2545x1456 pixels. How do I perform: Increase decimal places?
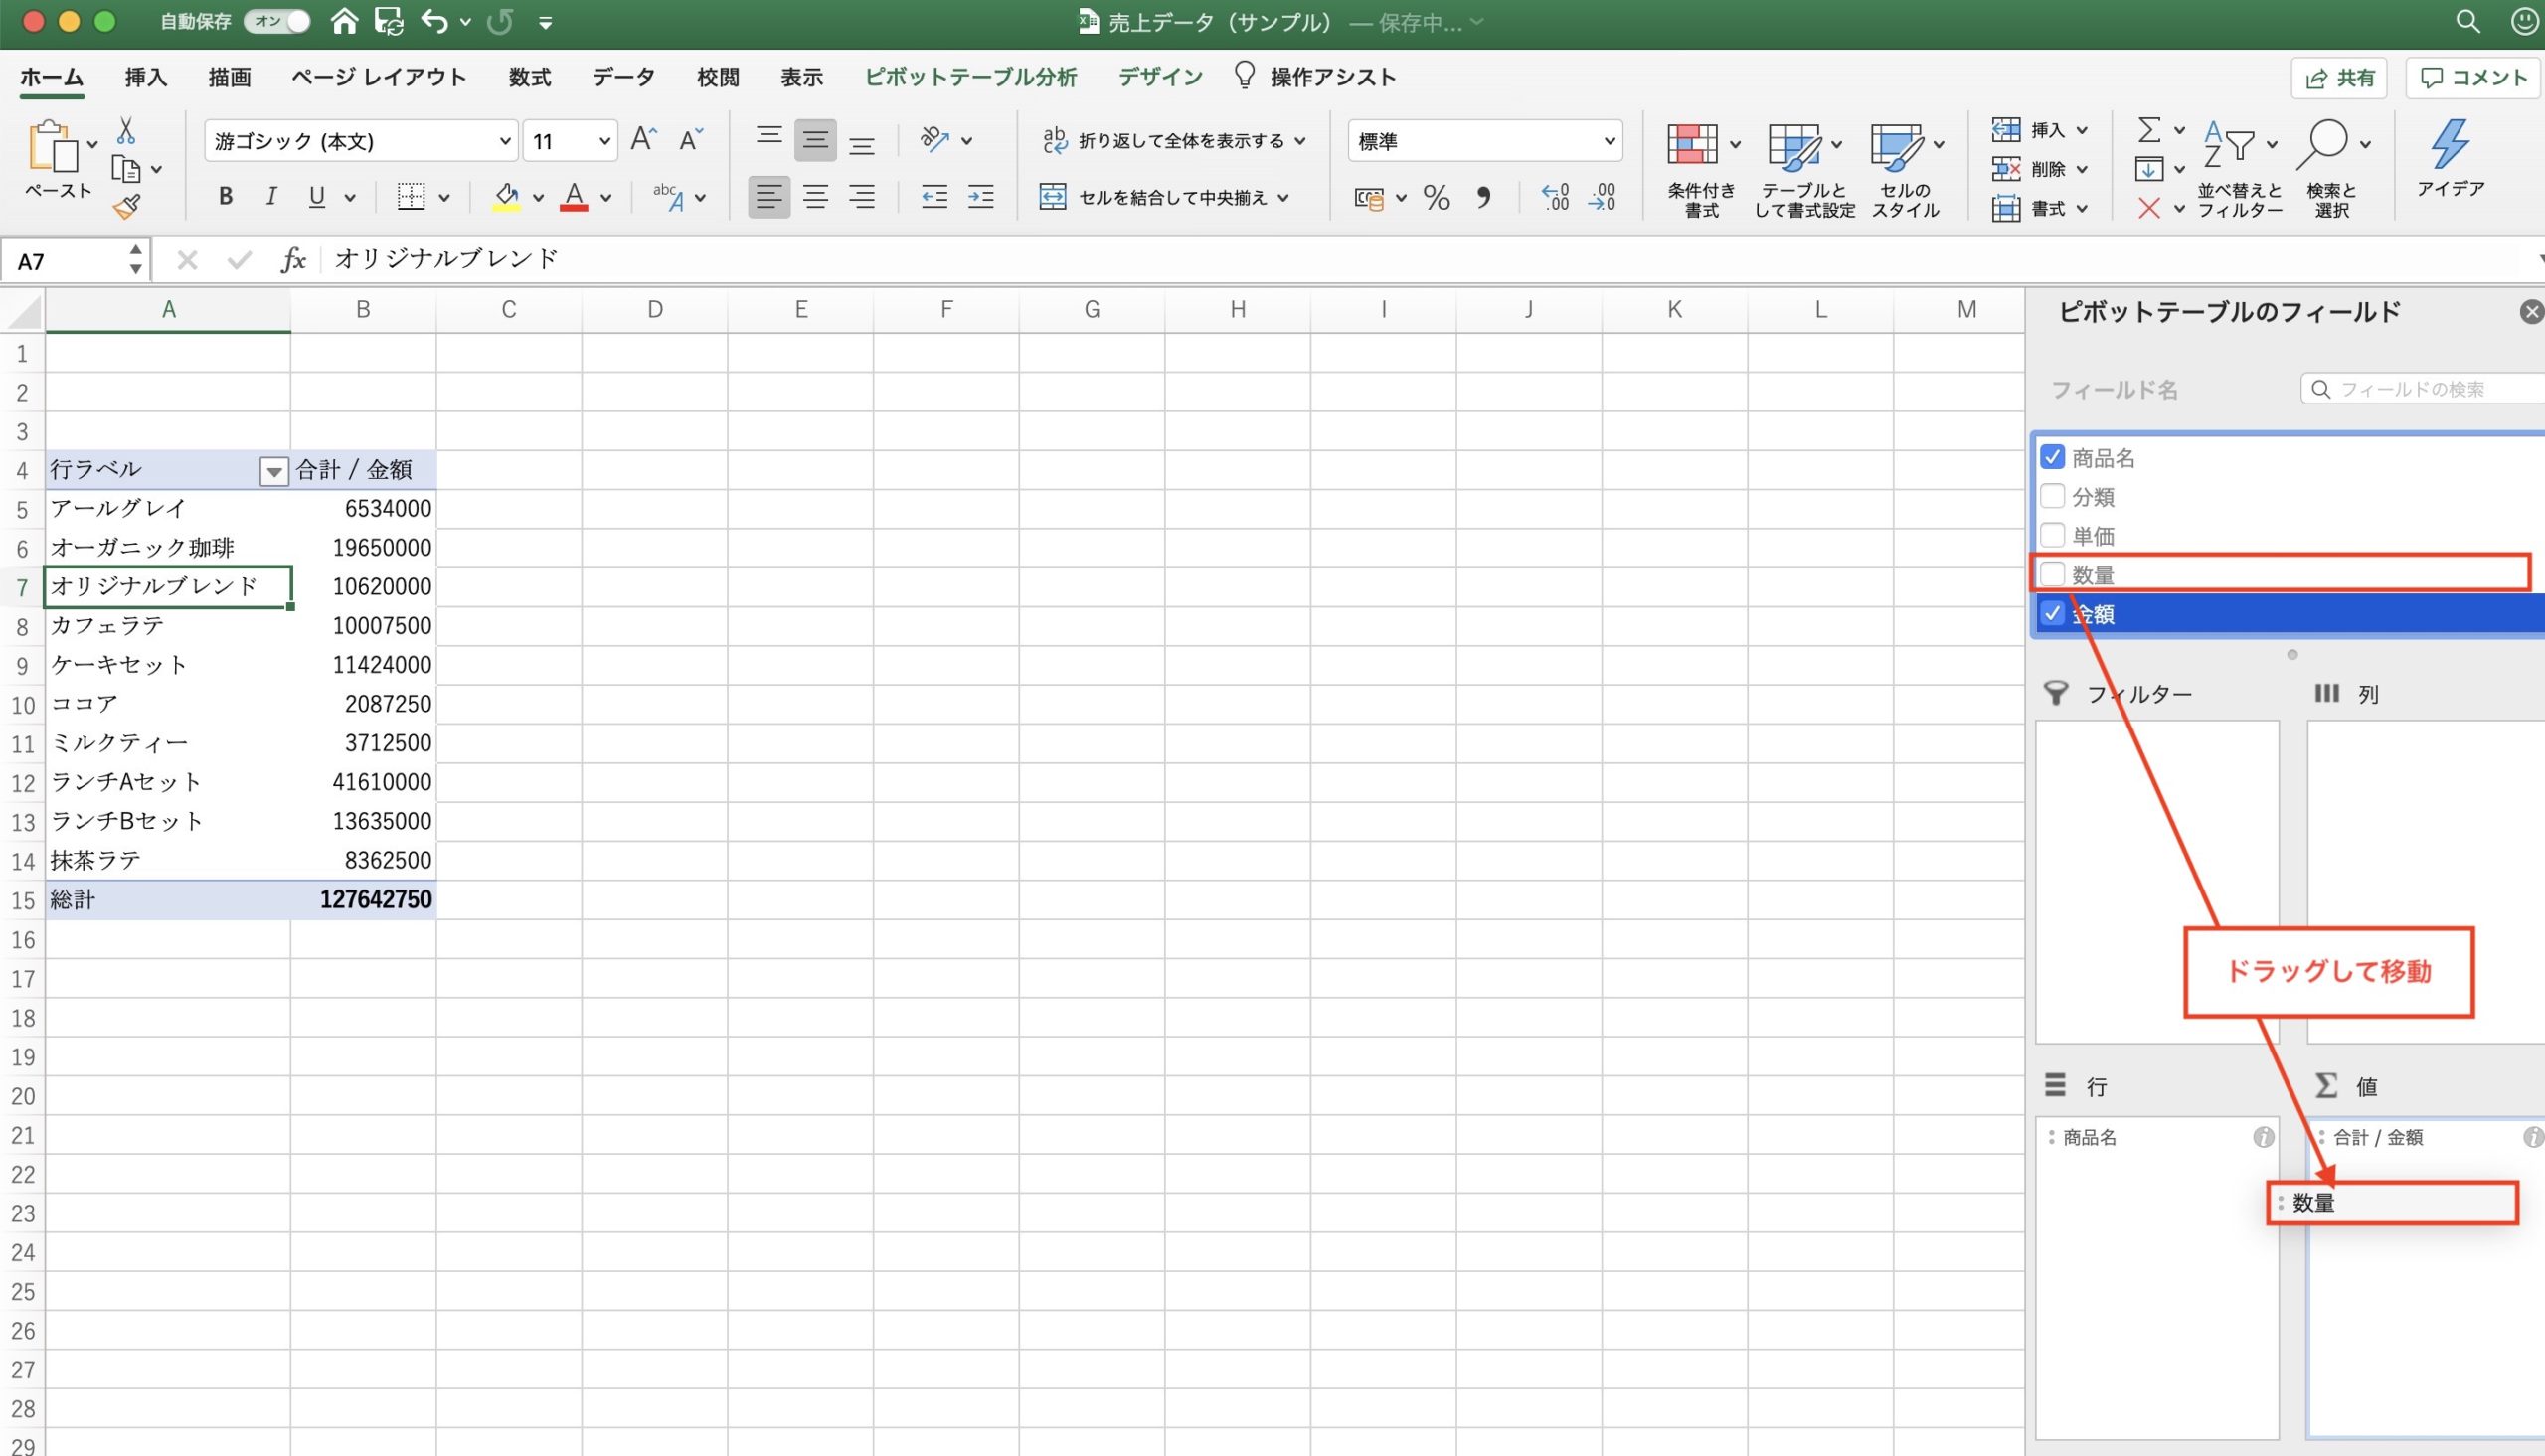pyautogui.click(x=1556, y=197)
